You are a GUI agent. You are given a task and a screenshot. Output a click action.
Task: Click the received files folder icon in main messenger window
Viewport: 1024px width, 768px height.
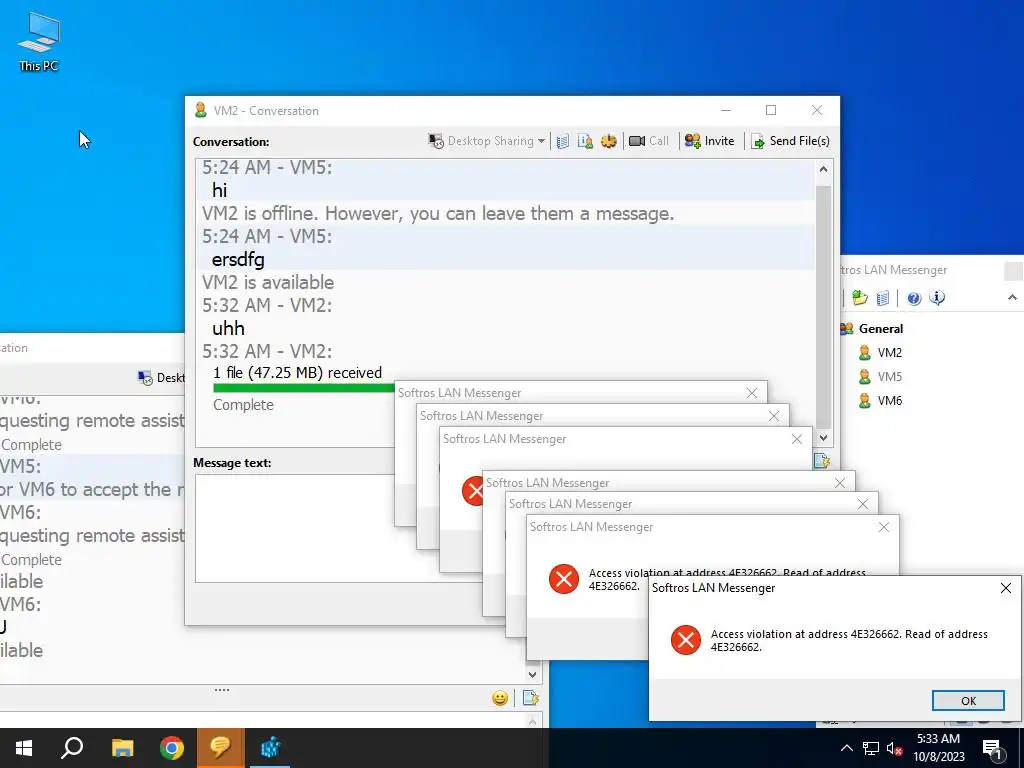click(860, 298)
